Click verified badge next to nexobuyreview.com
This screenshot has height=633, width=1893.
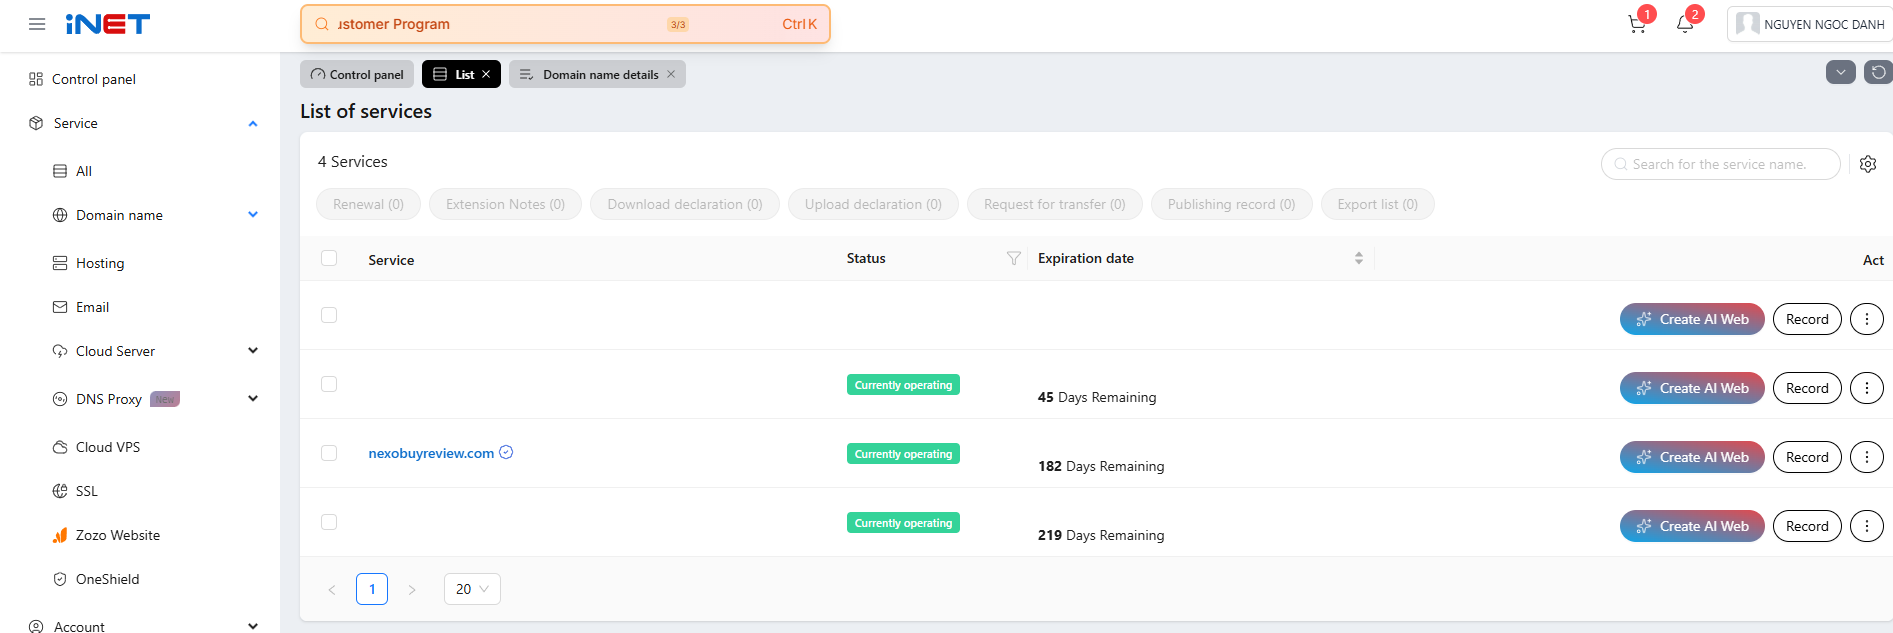click(x=506, y=452)
